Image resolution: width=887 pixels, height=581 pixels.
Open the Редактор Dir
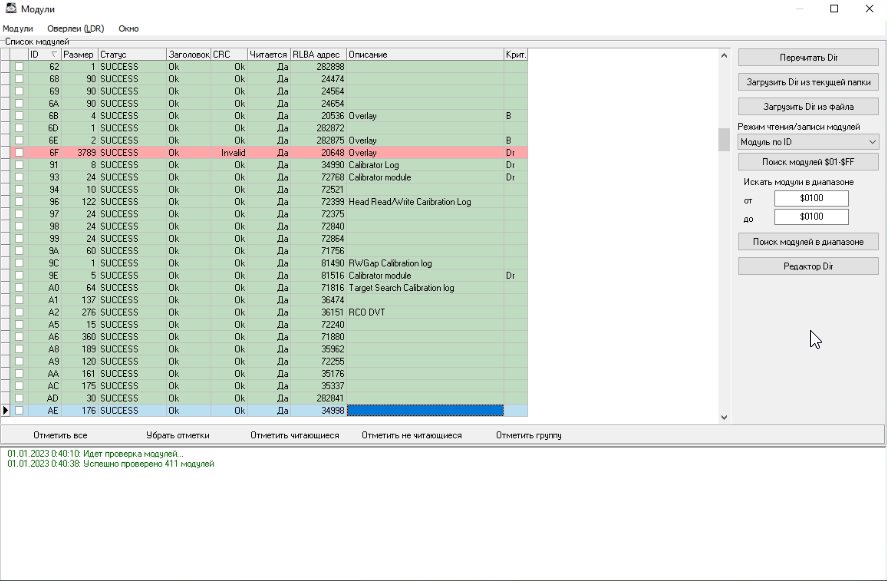pos(808,266)
